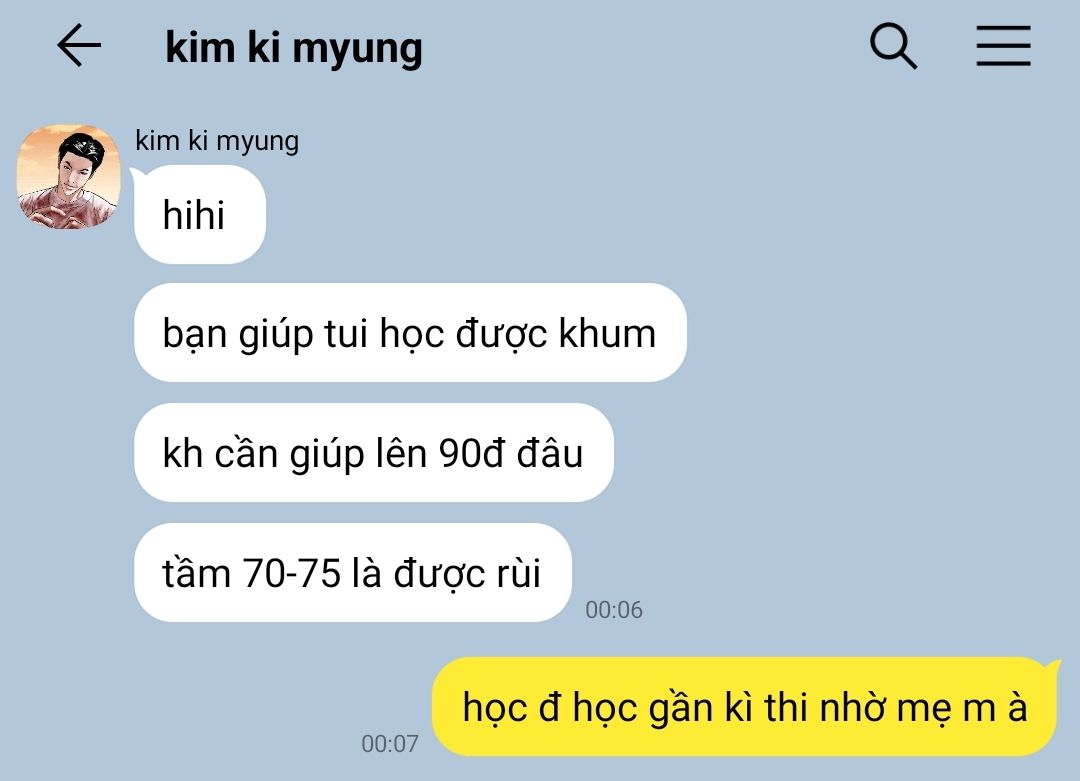The height and width of the screenshot is (781, 1080).
Task: Tap the word đâu in third message
Action: tap(550, 452)
